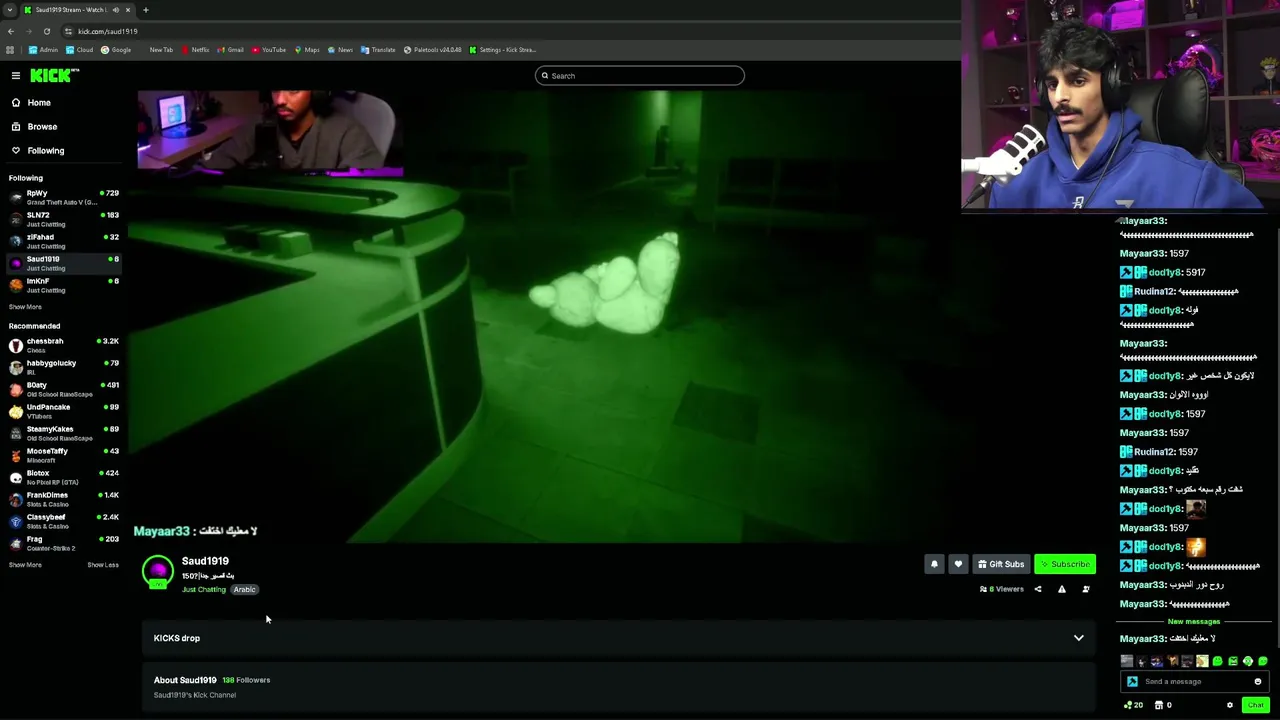
Task: Open a new browser tab
Action: (145, 10)
